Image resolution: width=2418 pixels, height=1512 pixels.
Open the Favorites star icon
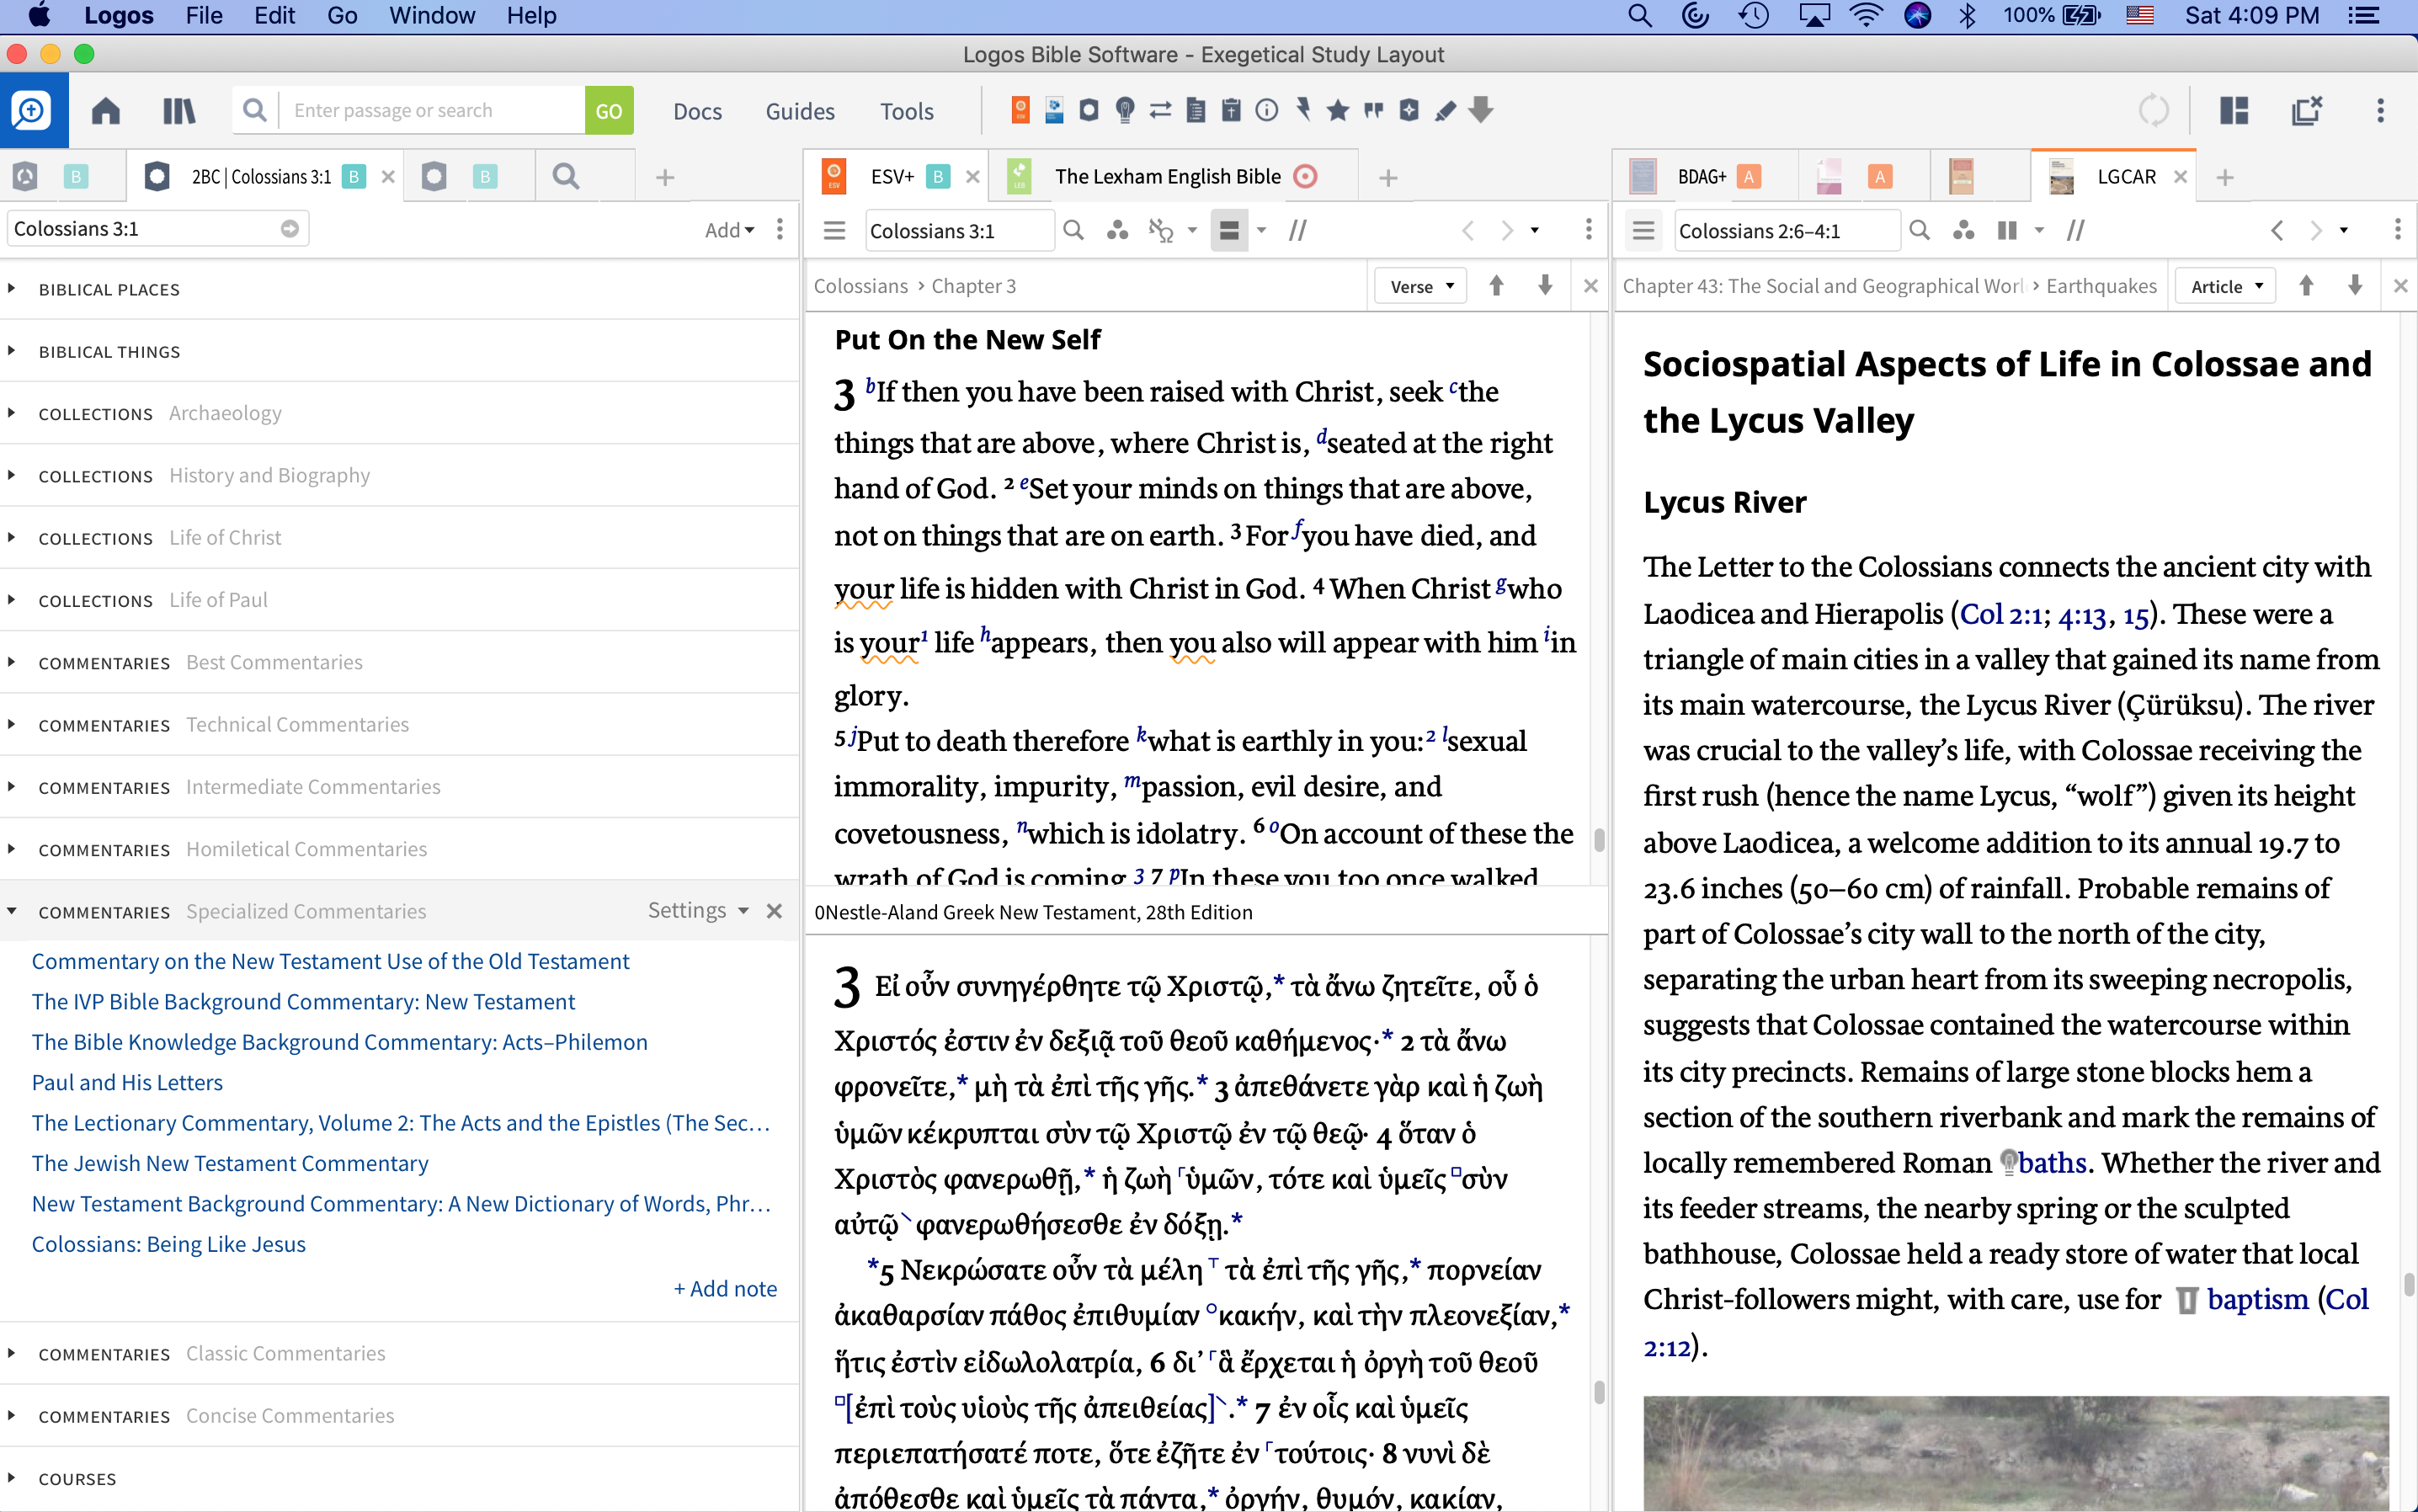coord(1337,110)
